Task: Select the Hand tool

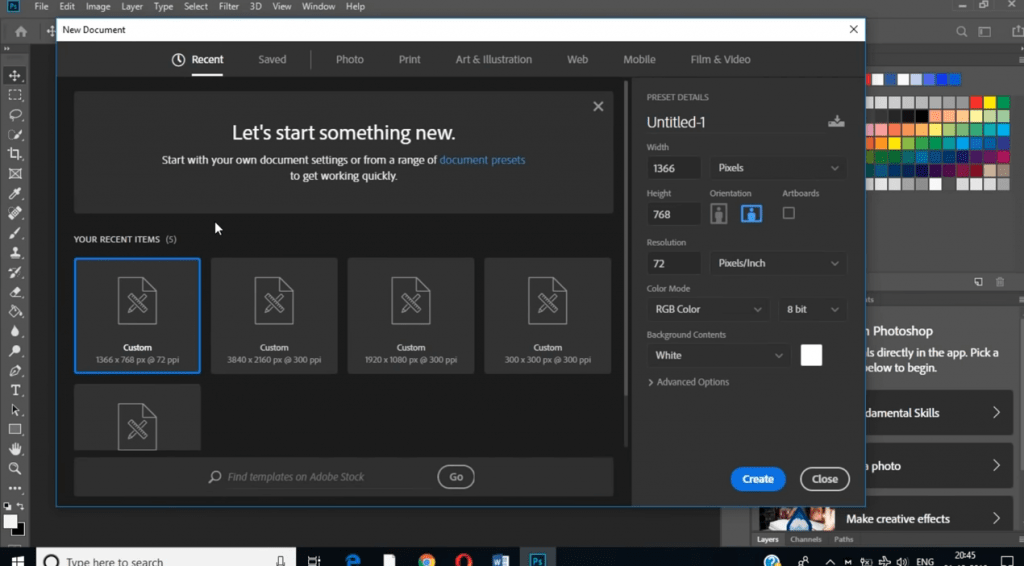Action: 15,449
